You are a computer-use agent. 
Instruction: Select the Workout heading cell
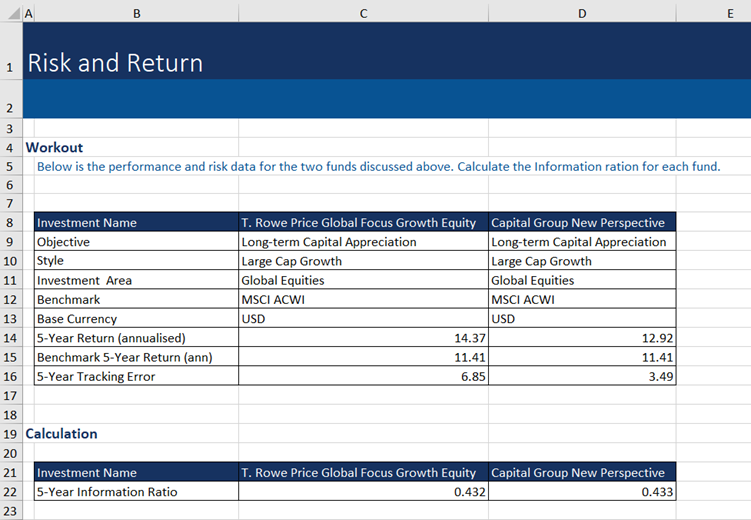click(55, 147)
